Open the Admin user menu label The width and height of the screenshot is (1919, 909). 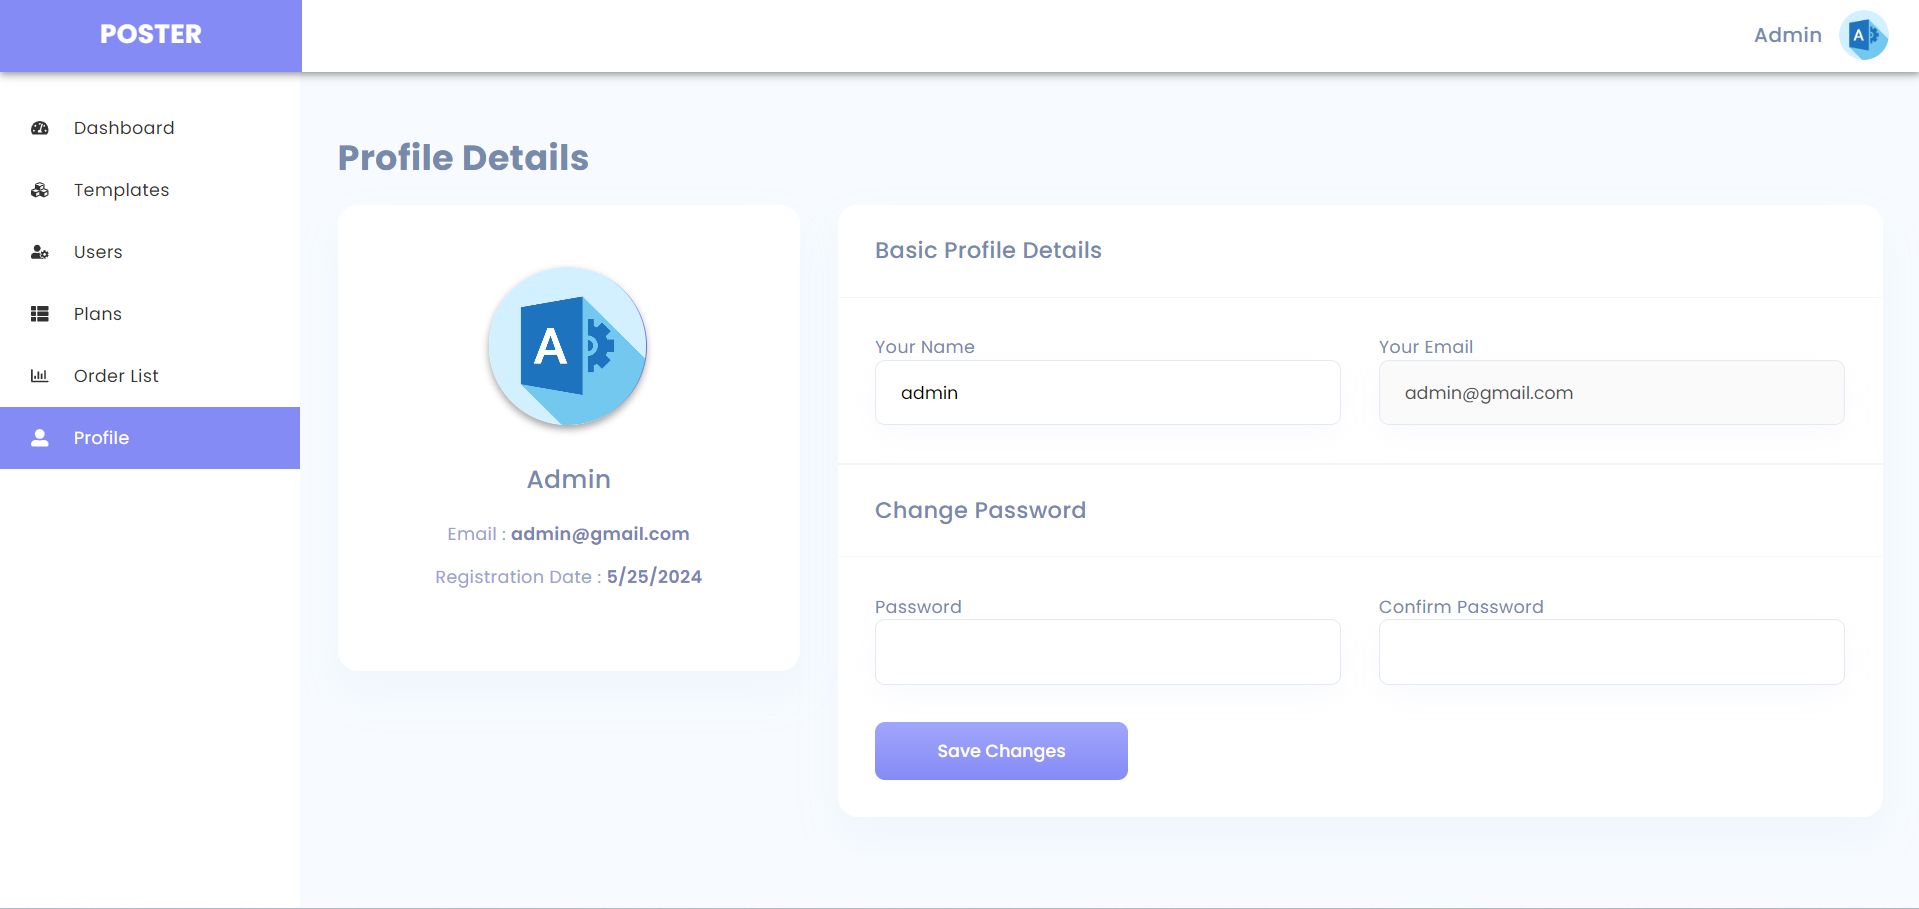coord(1787,35)
